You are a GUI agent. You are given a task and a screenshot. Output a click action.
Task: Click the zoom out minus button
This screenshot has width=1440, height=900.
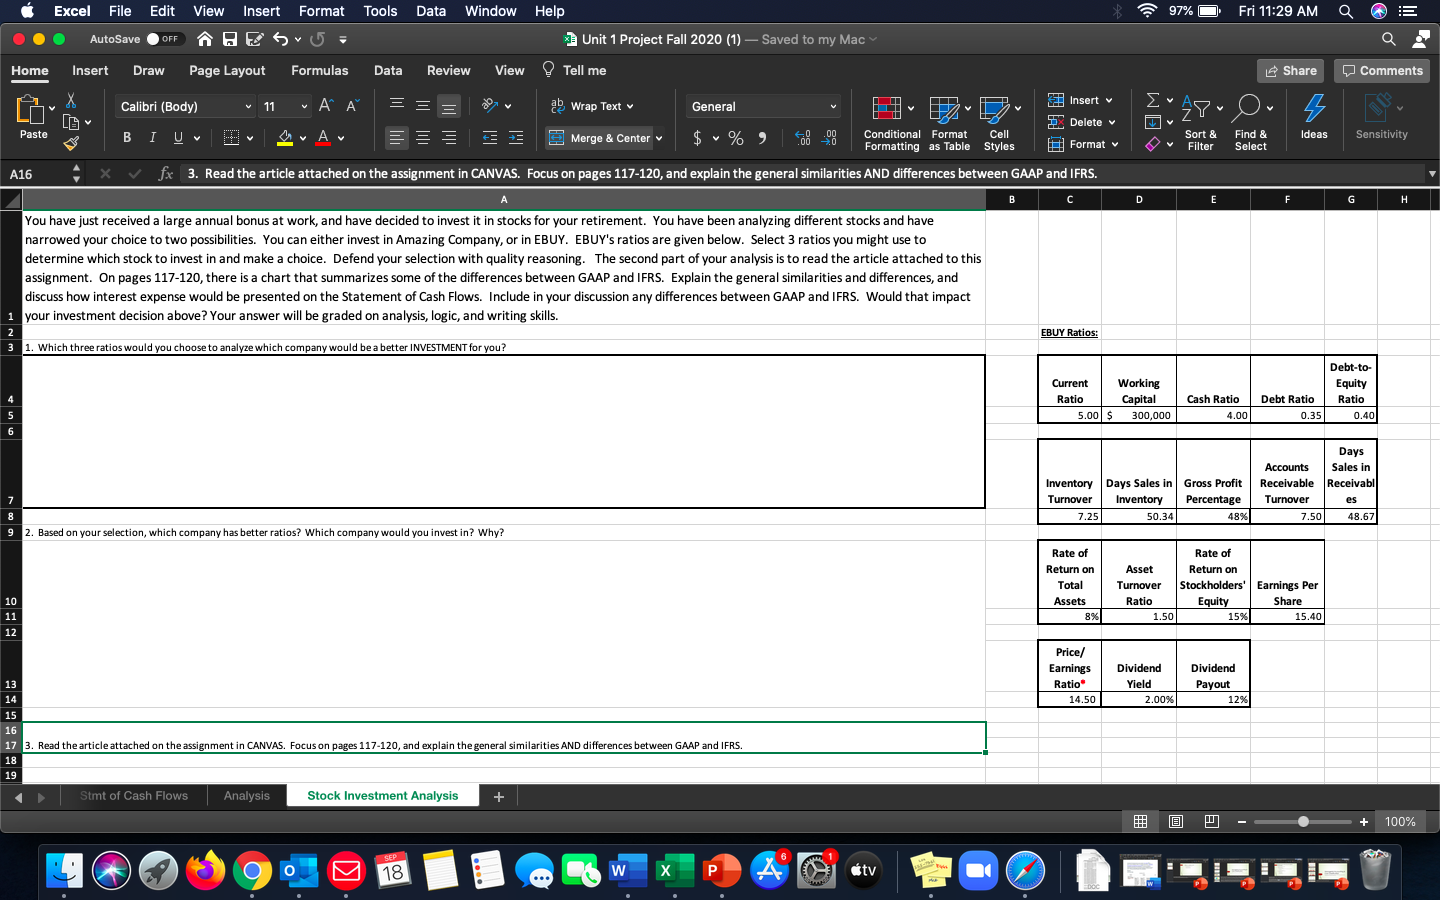coord(1241,822)
